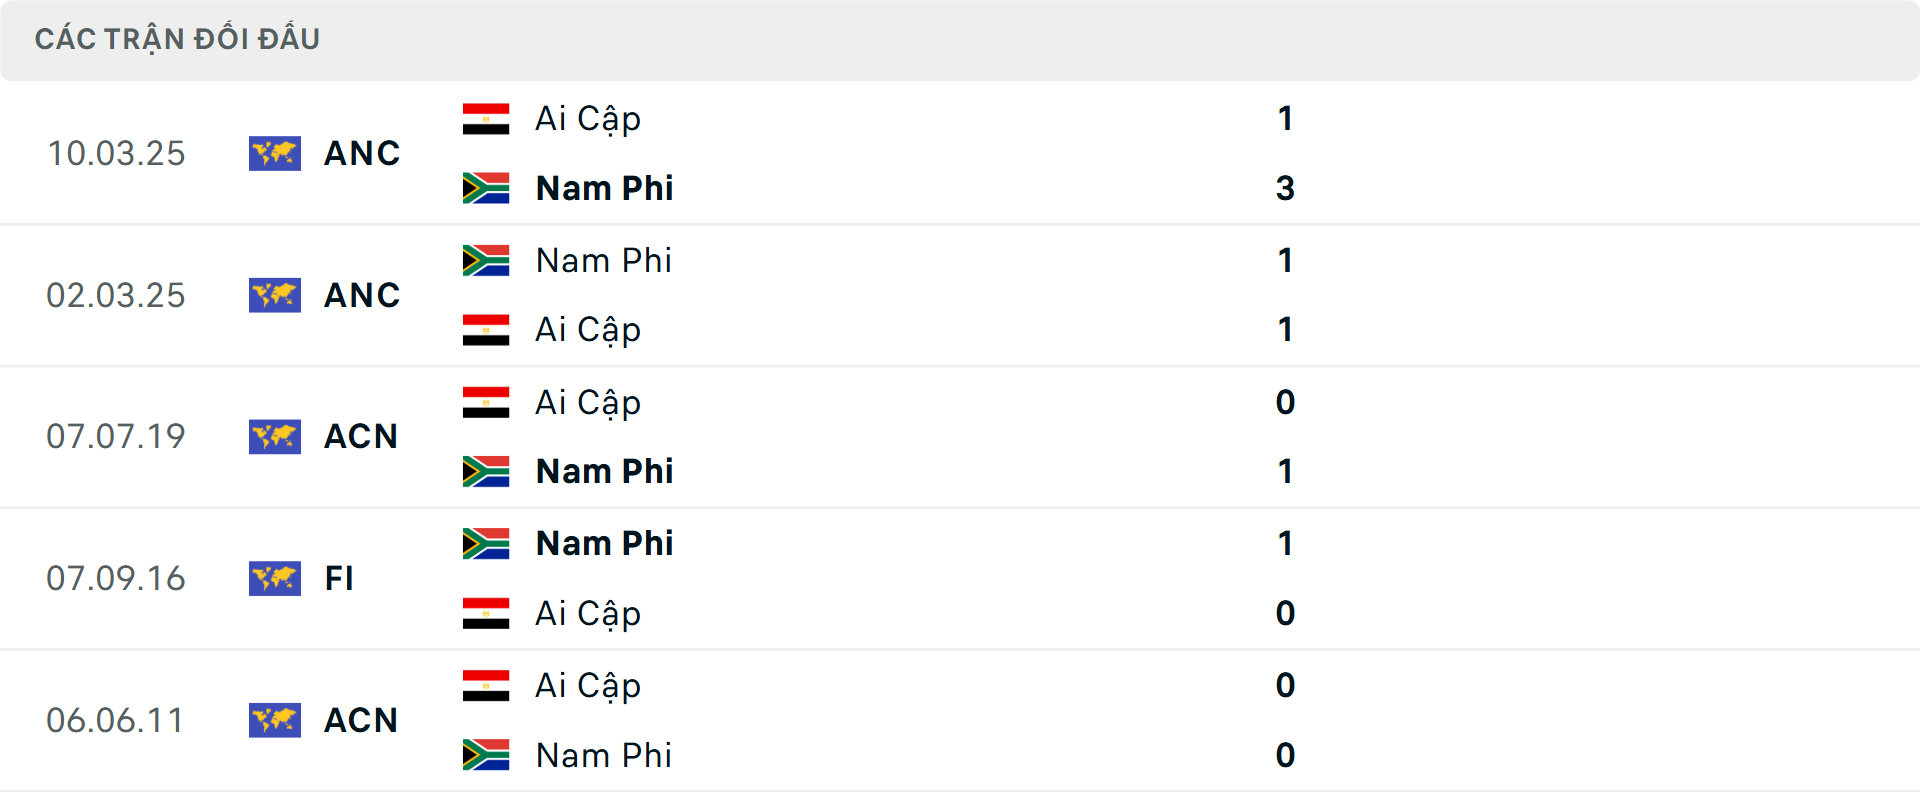
Task: Click the Egypt flag in the 06.06.11 match
Action: click(486, 685)
